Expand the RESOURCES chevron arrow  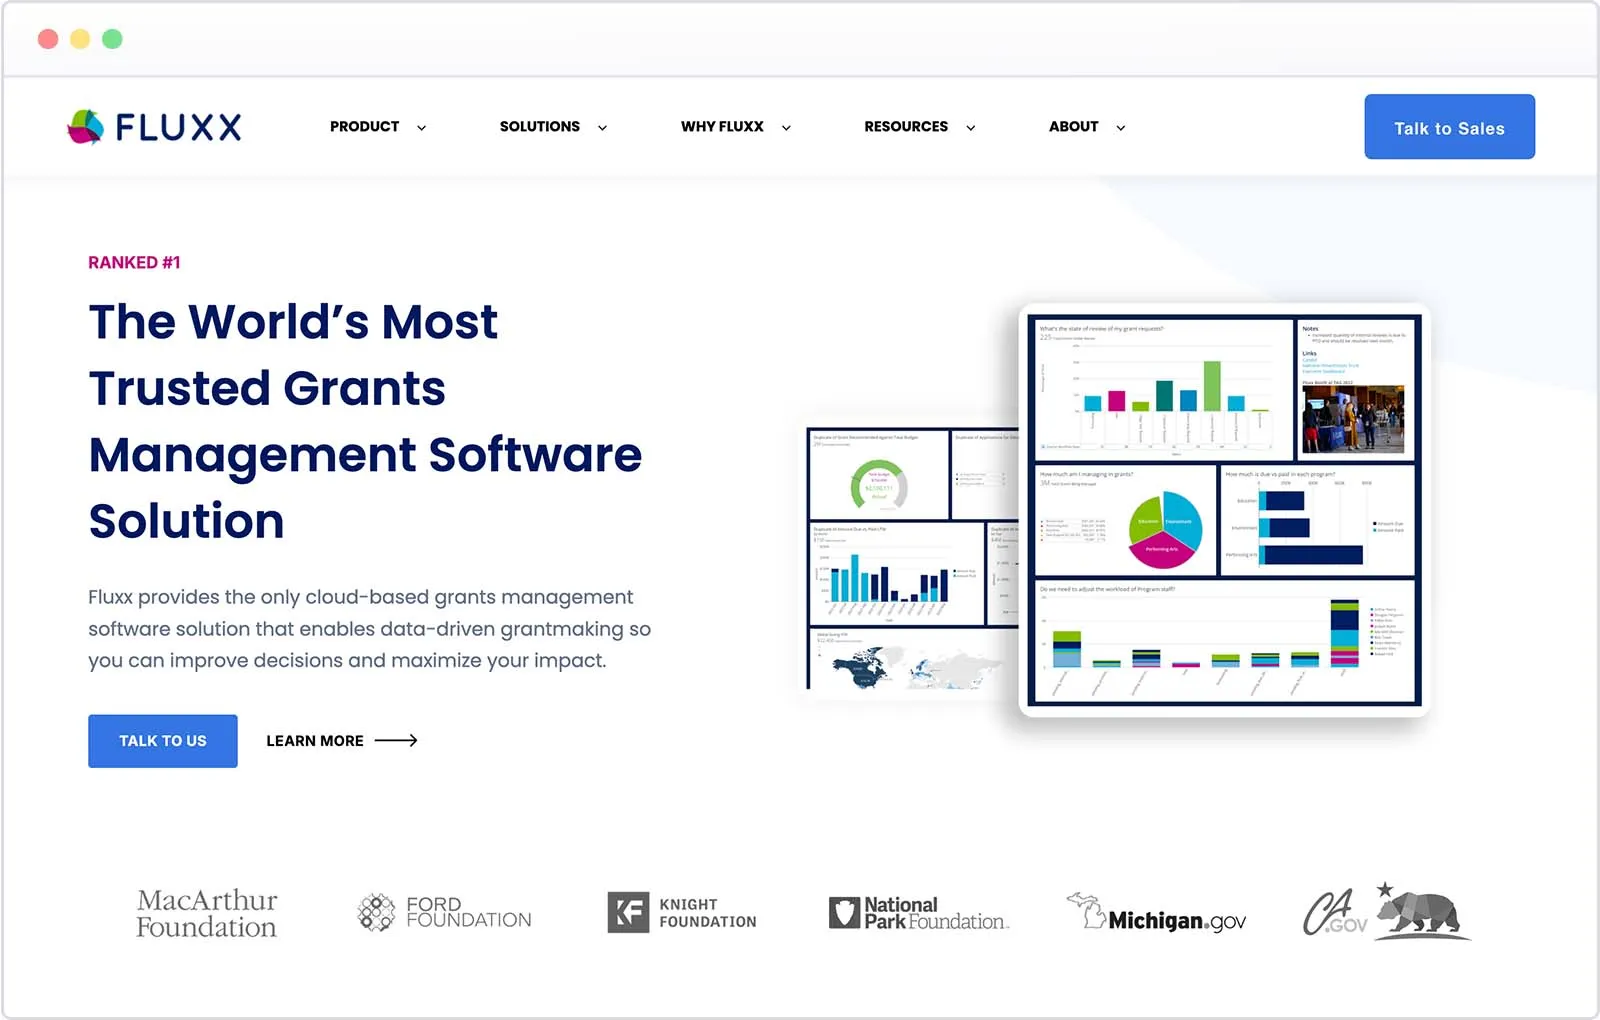point(970,128)
